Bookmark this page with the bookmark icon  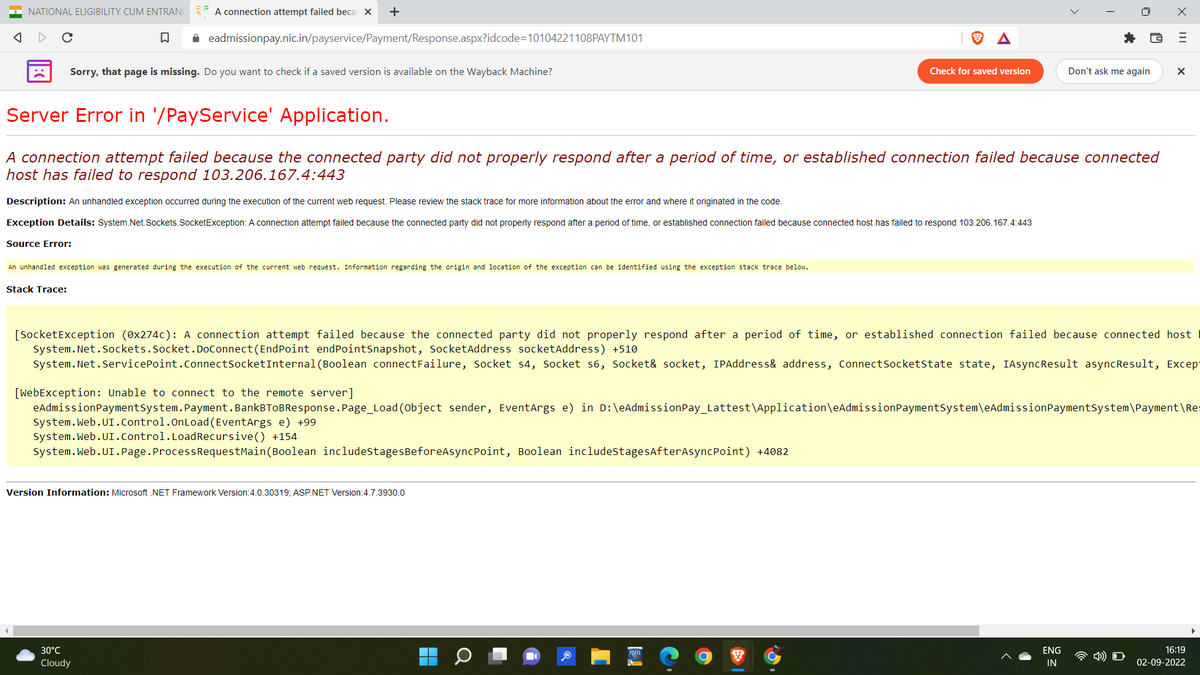pyautogui.click(x=164, y=37)
